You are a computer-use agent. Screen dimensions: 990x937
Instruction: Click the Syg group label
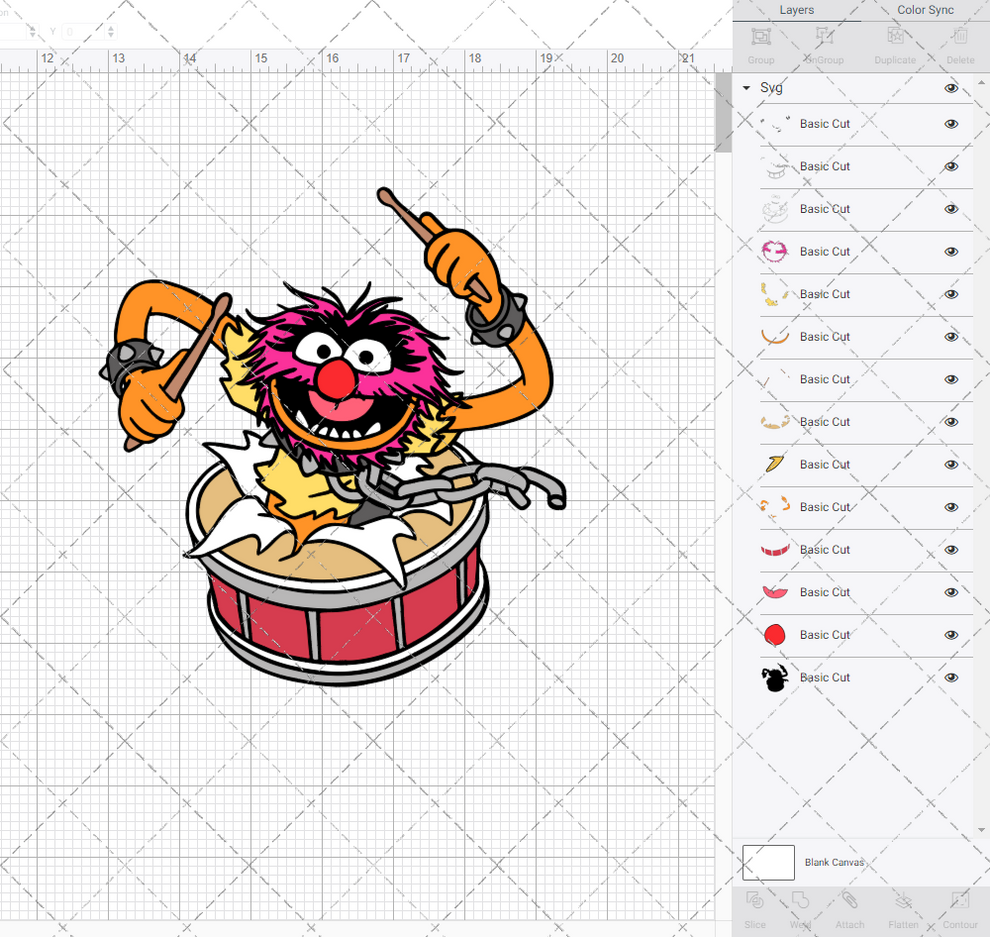tap(771, 88)
